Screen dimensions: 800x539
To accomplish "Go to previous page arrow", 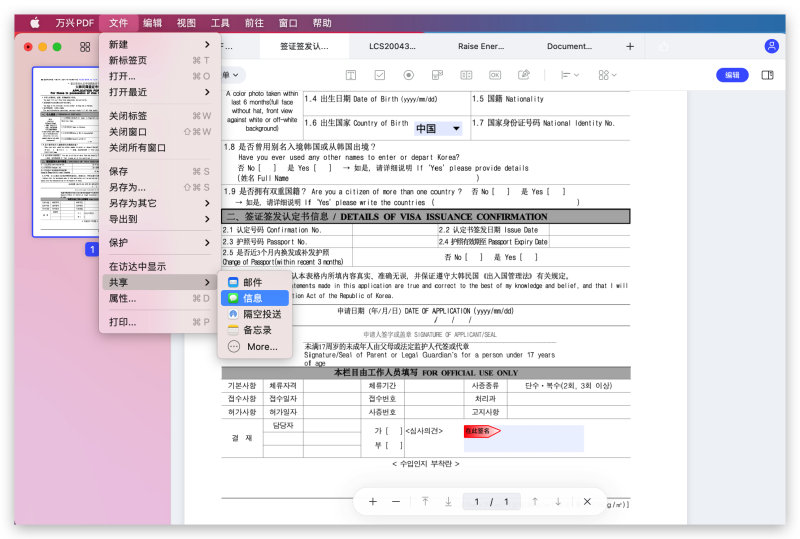I will tap(535, 502).
